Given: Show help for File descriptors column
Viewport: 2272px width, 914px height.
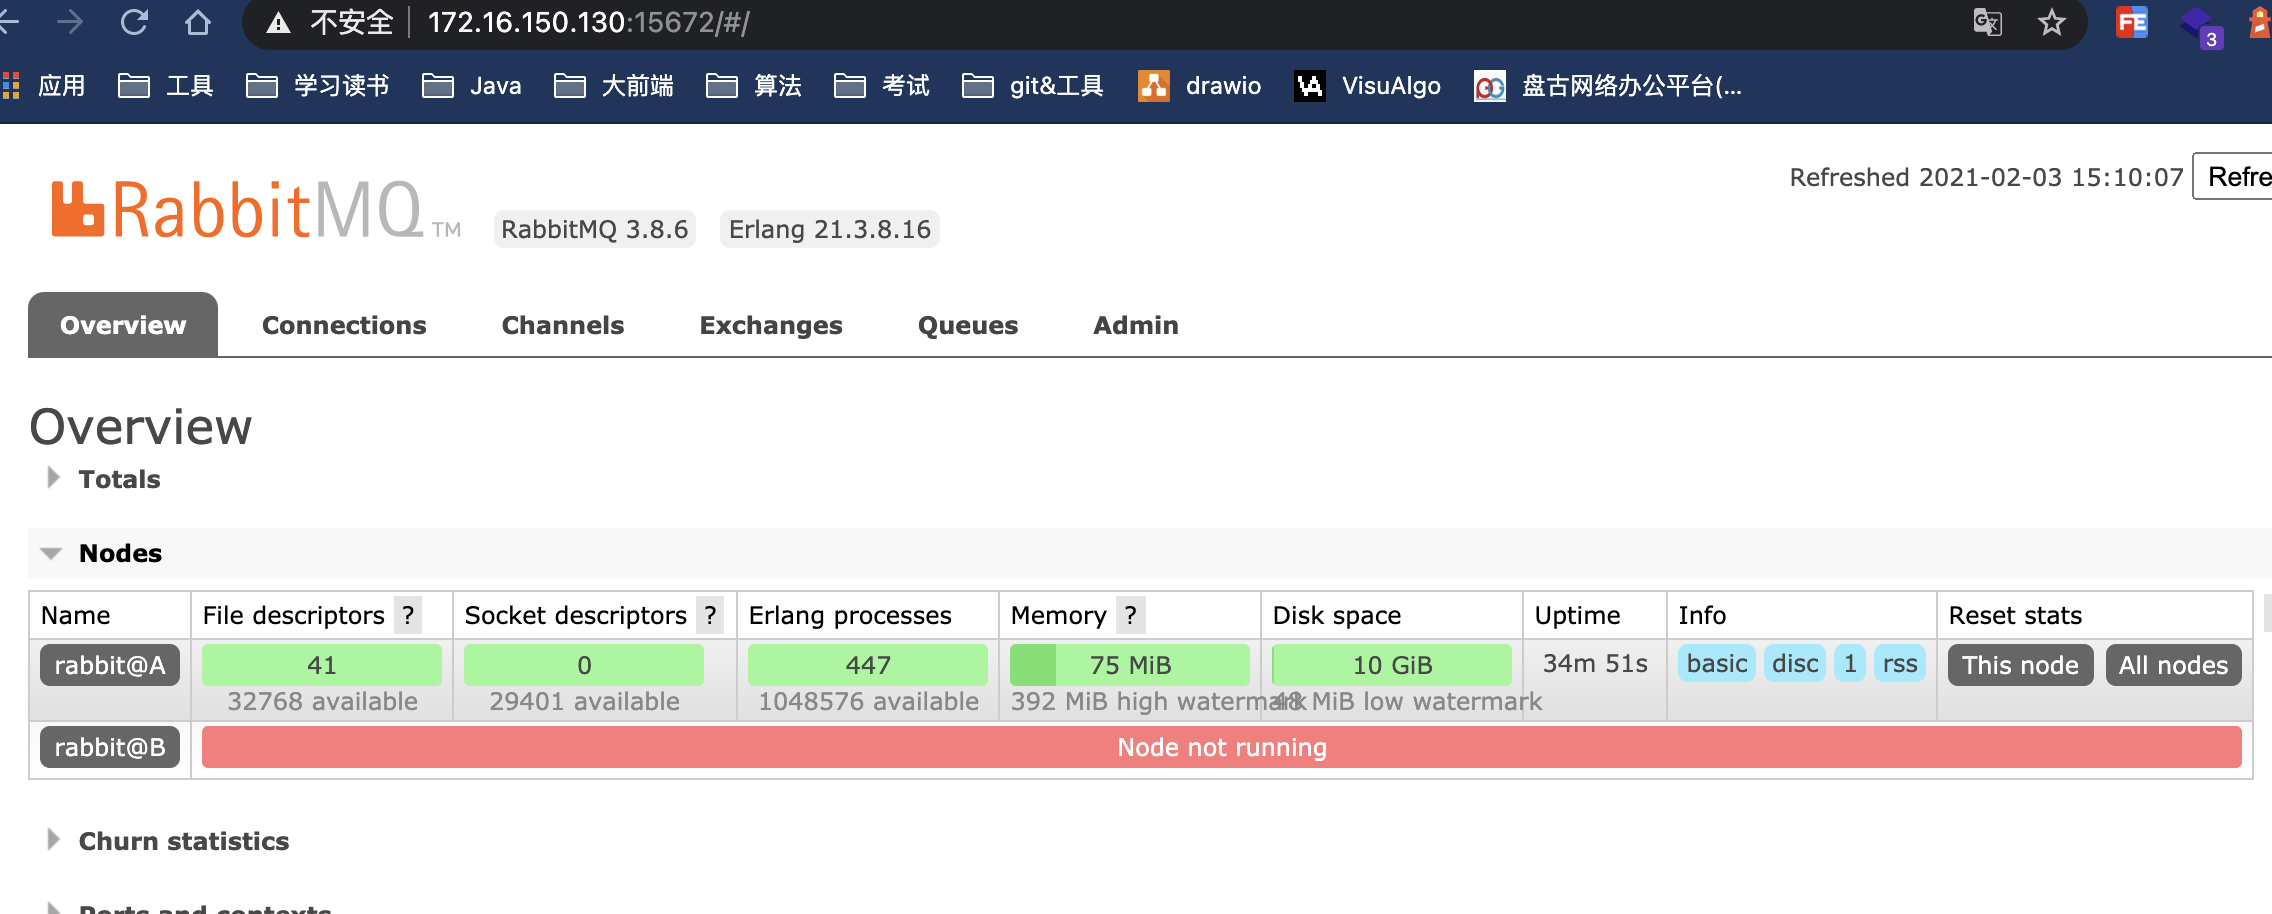Looking at the screenshot, I should coord(408,615).
